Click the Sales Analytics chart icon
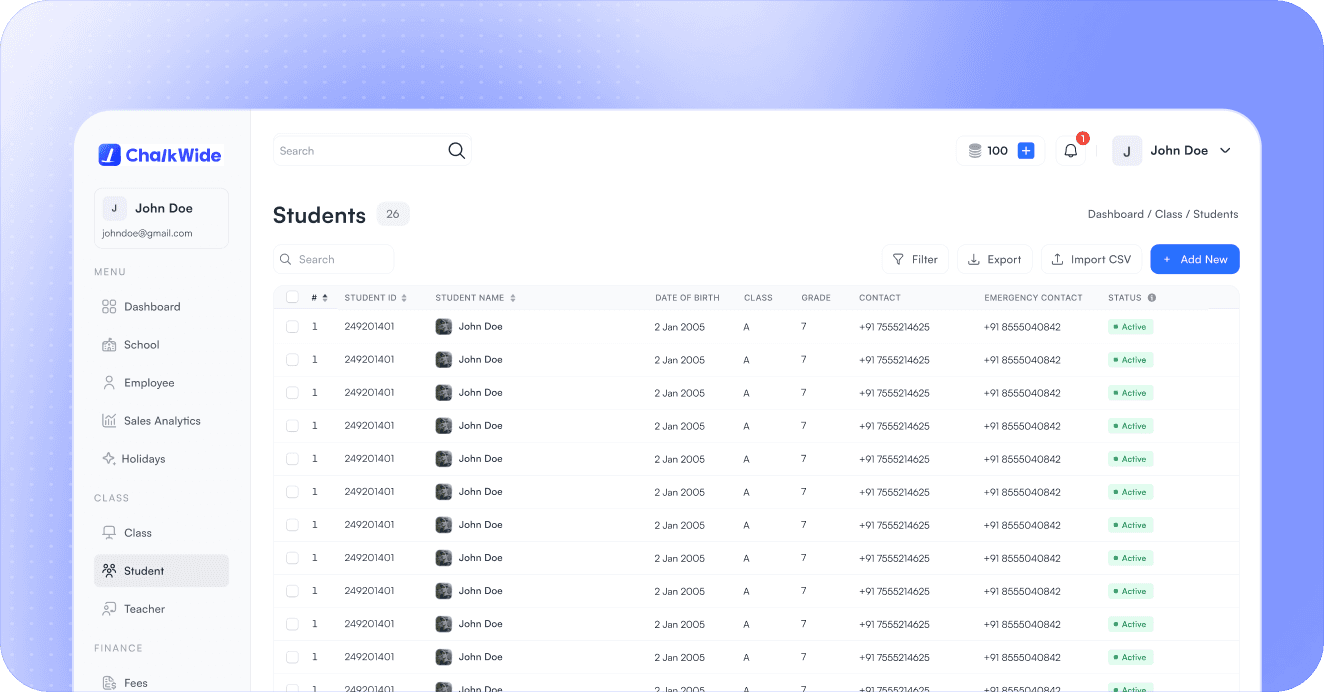The height and width of the screenshot is (692, 1324). (x=109, y=421)
